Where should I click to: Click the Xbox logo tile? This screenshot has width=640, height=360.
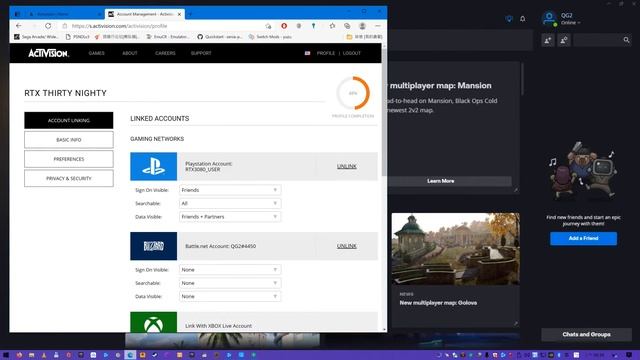point(153,322)
